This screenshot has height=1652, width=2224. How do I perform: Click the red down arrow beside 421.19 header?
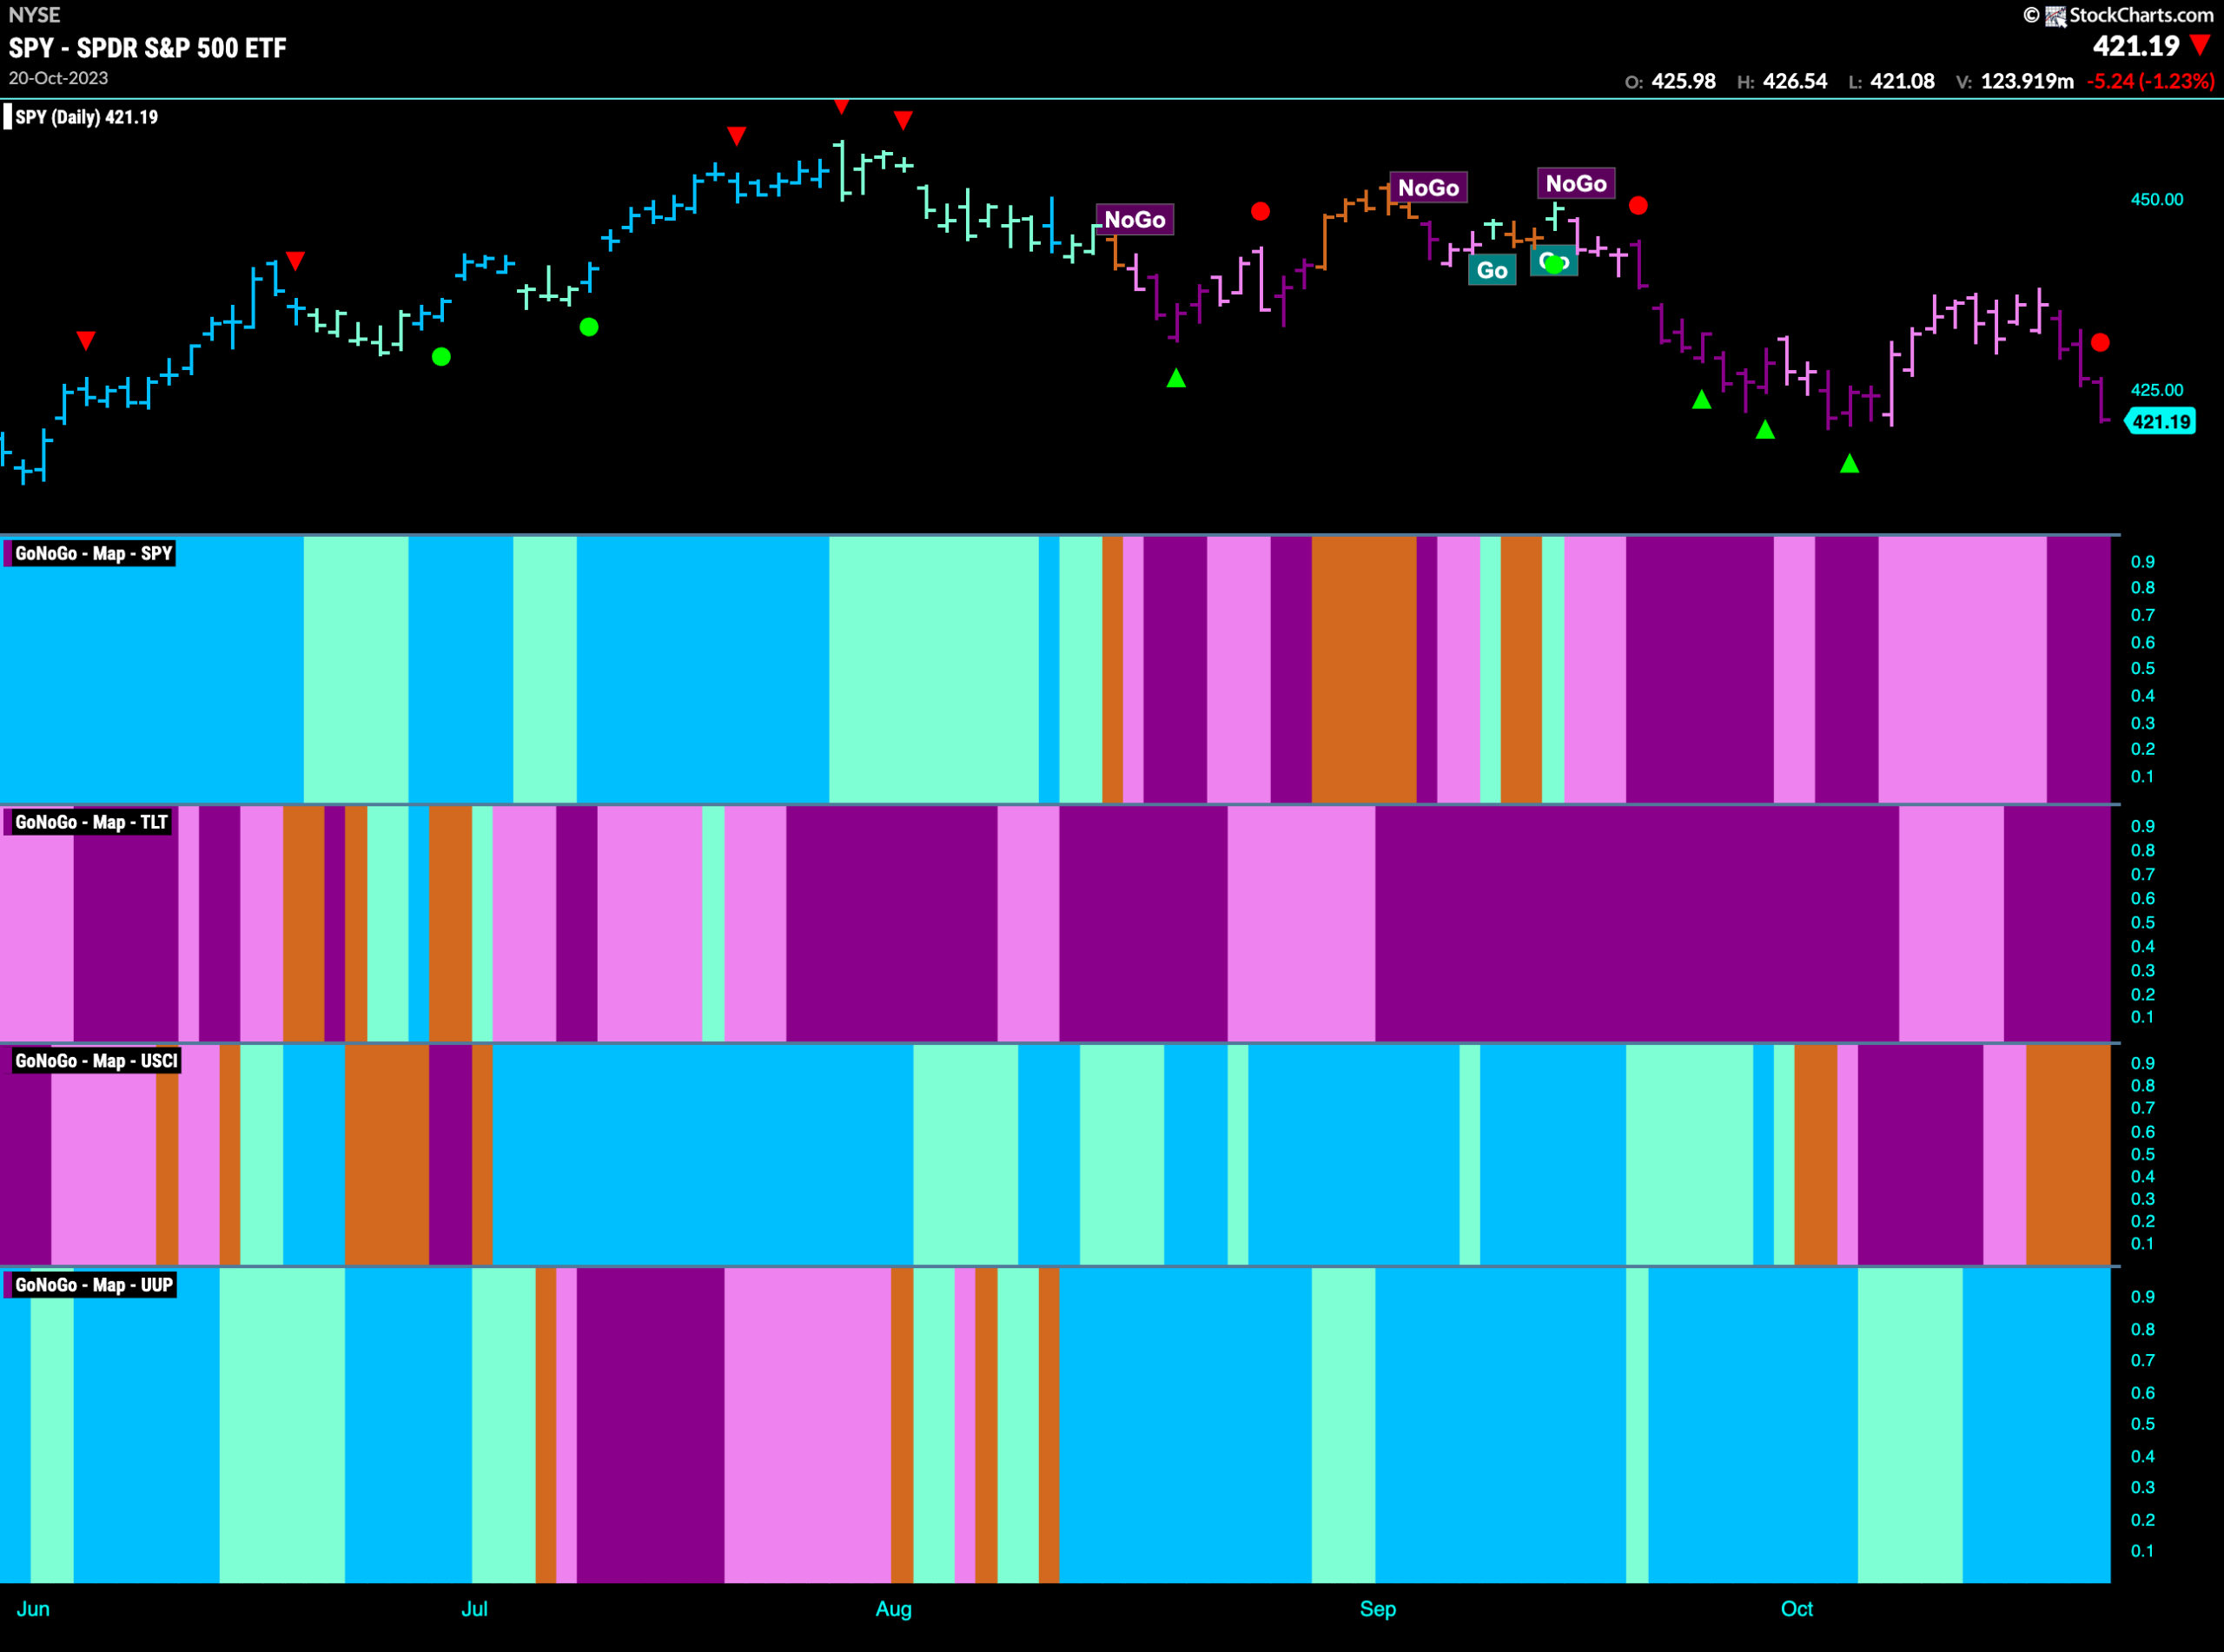[x=2200, y=45]
